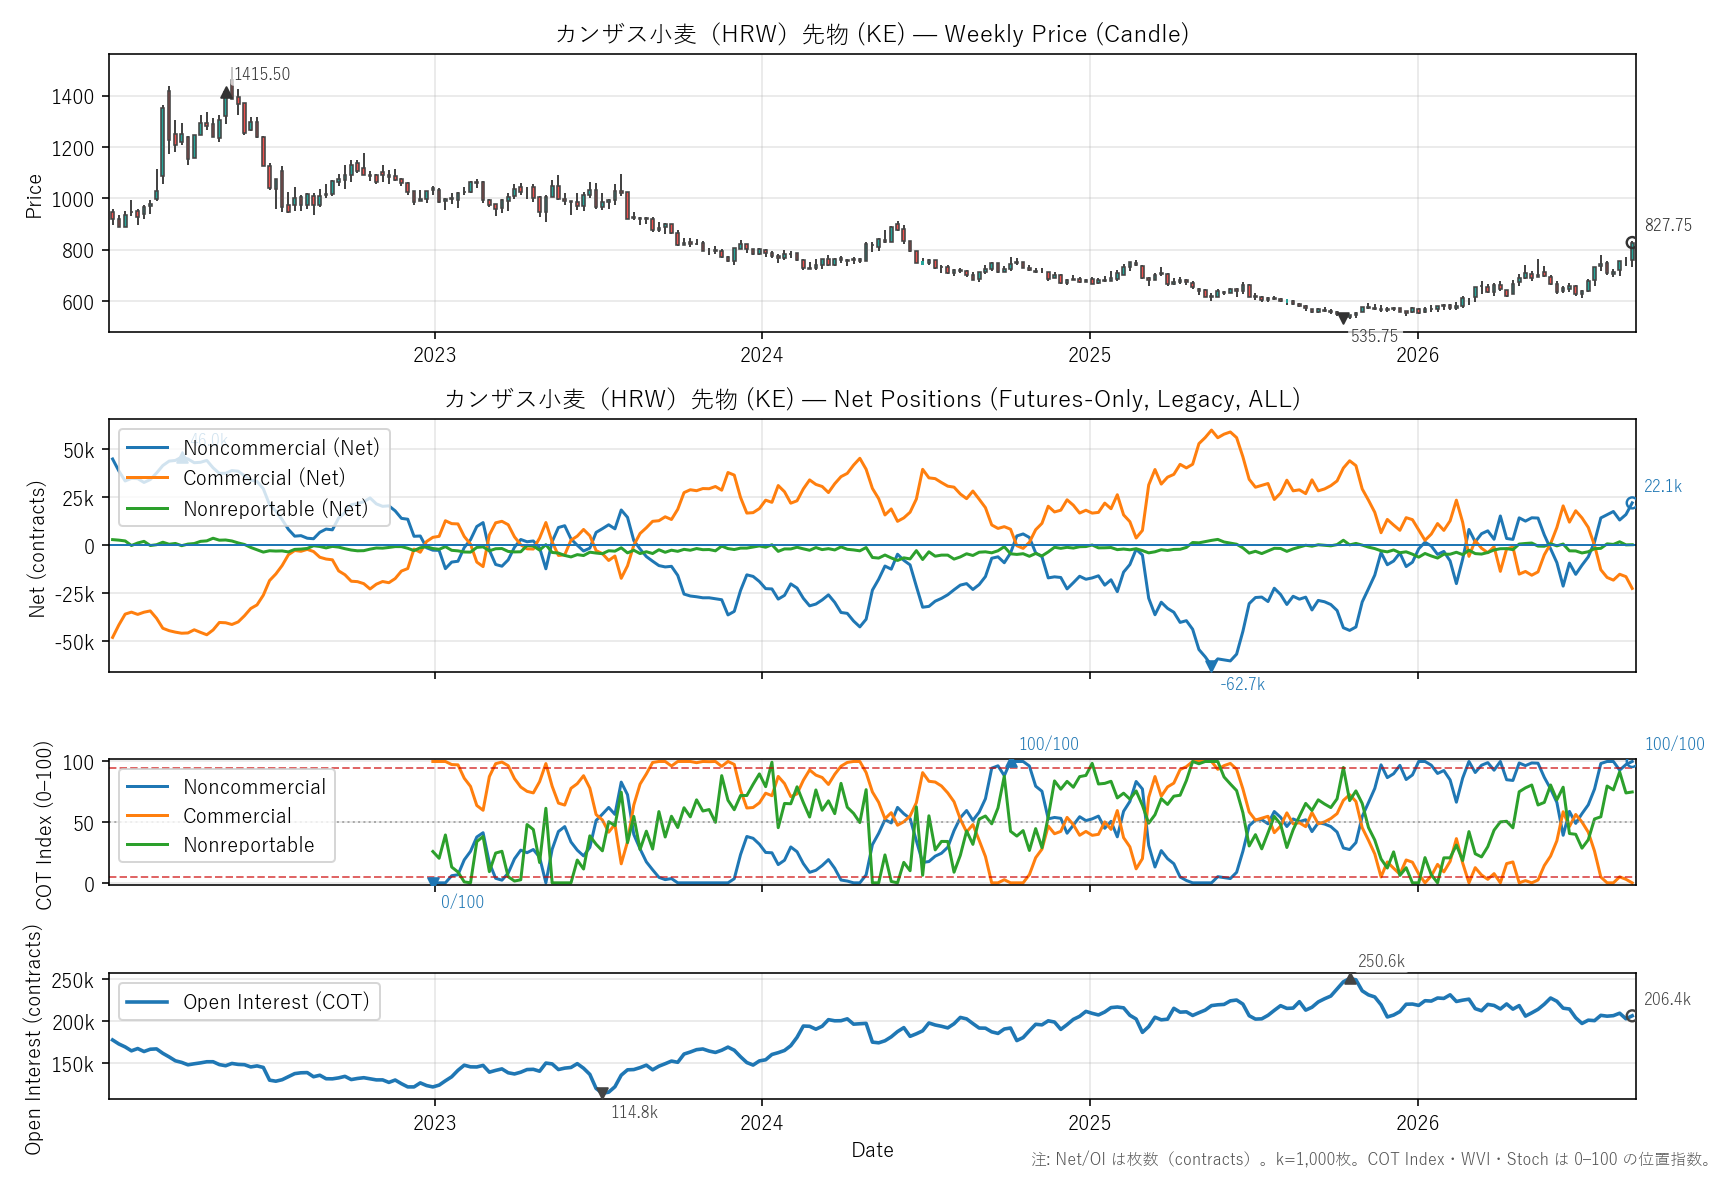Screen dimensions: 1728x1180
Task: Select Nonreportable in the COT Index legend
Action: point(249,845)
